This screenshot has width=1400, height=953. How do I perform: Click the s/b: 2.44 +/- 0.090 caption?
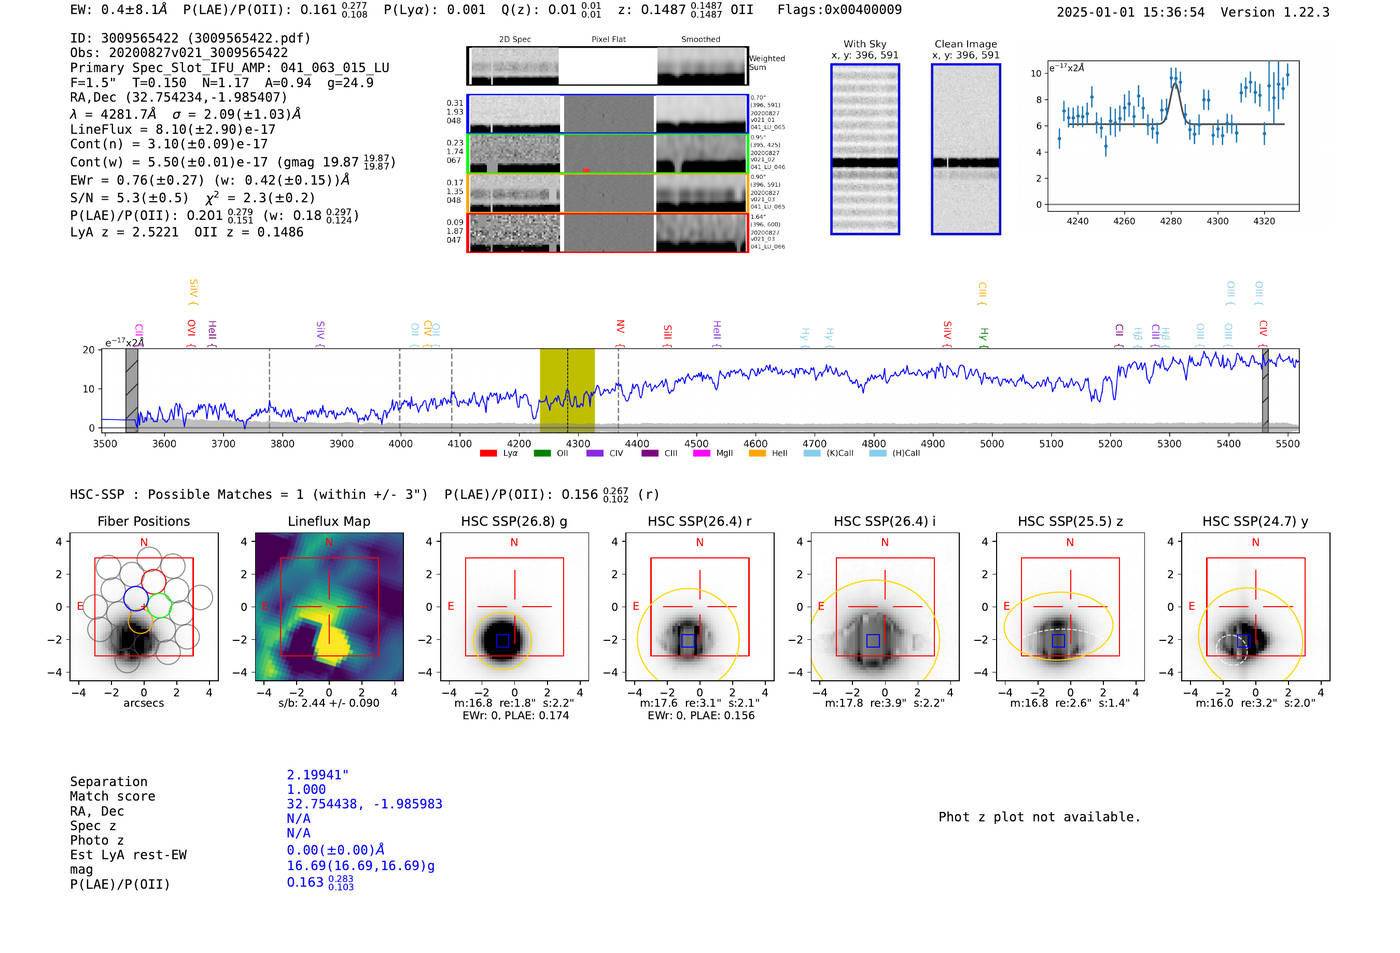pyautogui.click(x=329, y=703)
